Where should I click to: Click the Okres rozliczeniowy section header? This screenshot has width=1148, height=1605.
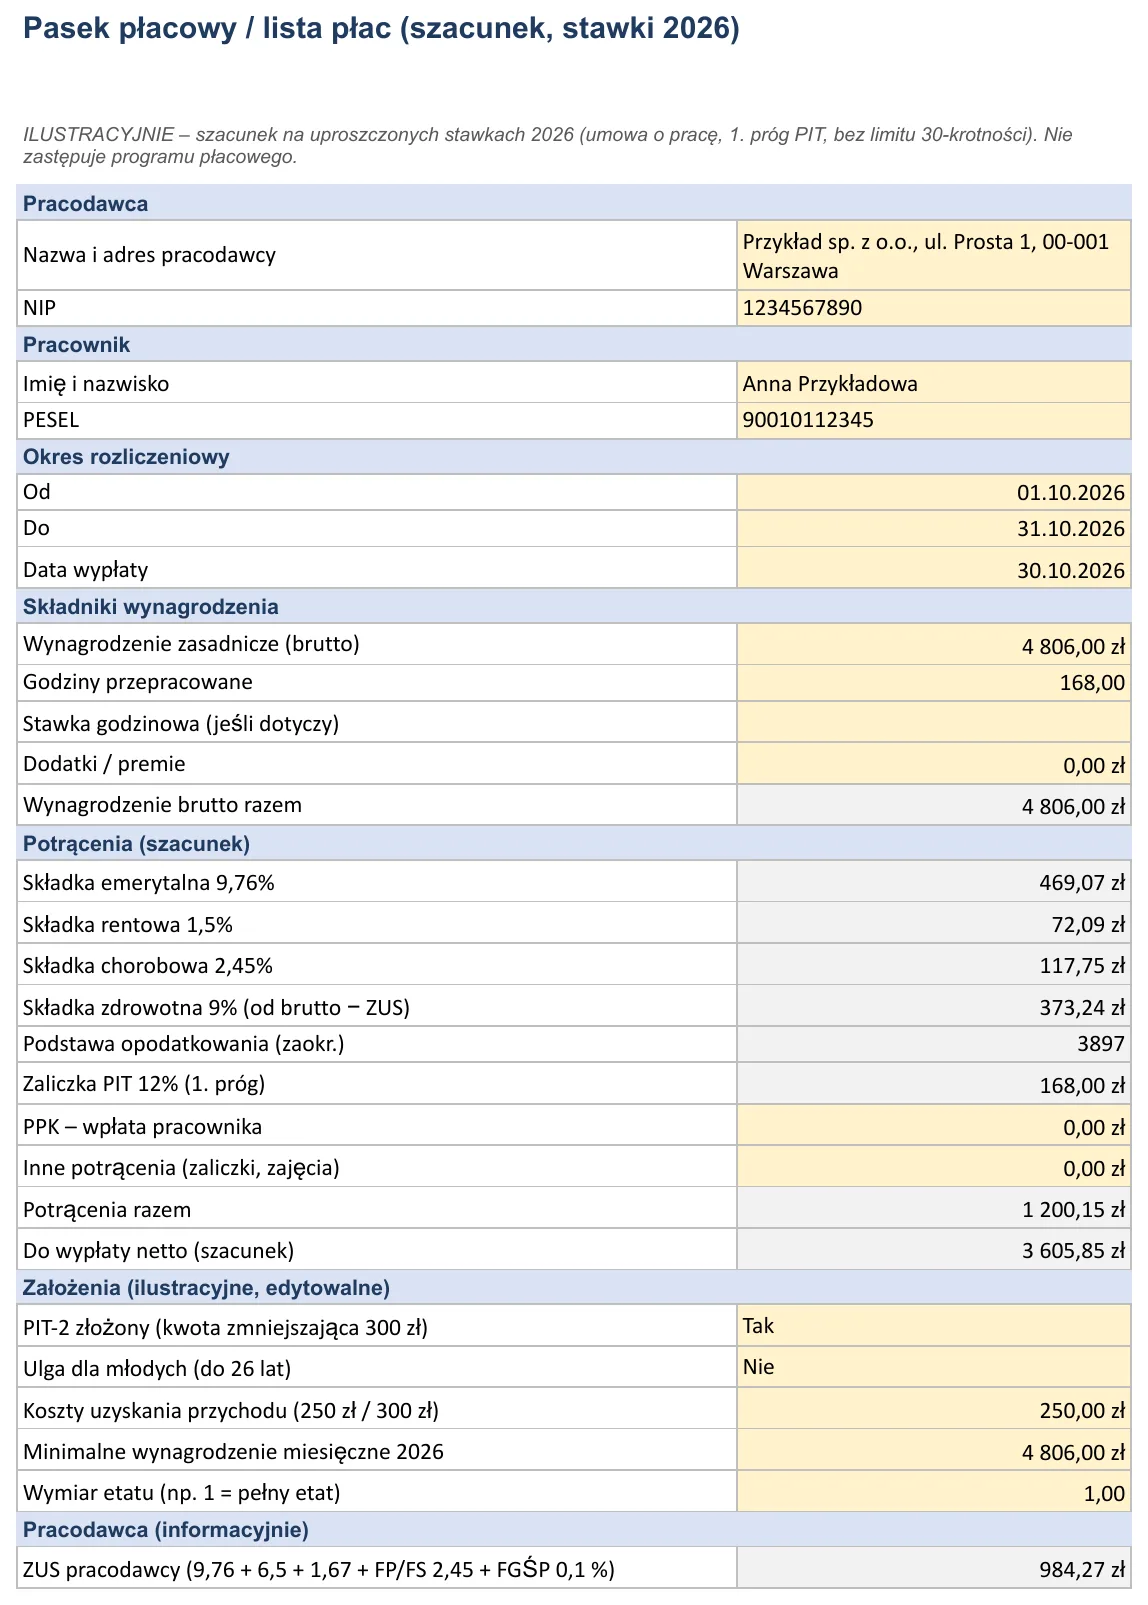(574, 456)
